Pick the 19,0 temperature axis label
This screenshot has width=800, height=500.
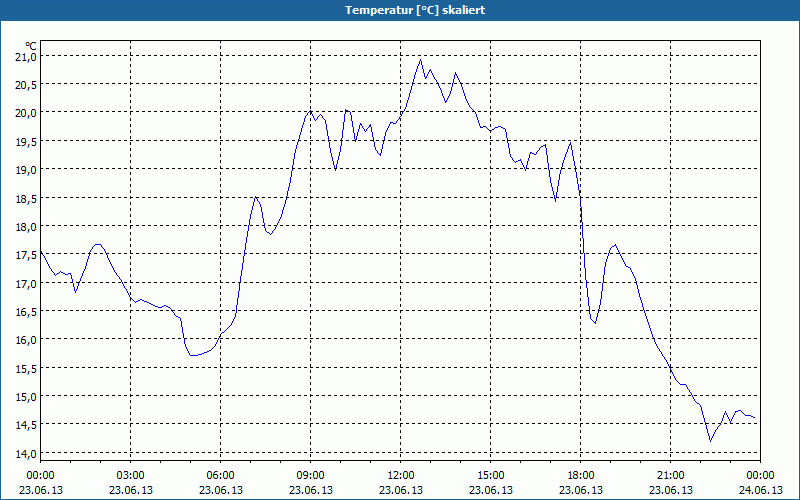pos(25,170)
